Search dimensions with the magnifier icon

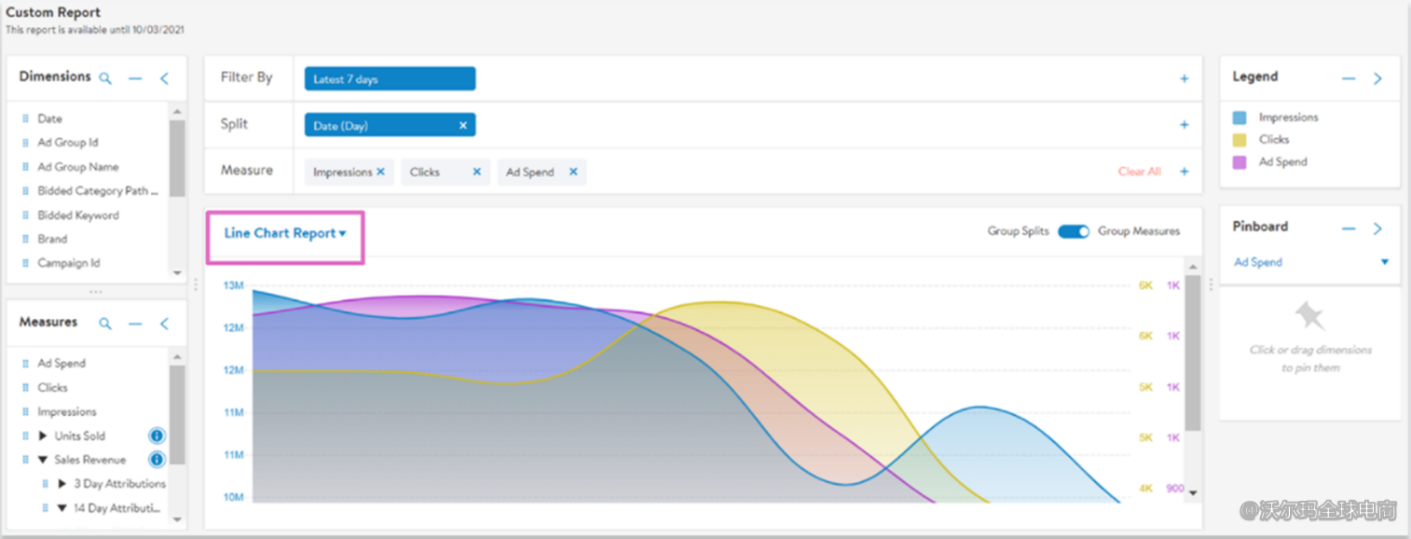[x=105, y=78]
